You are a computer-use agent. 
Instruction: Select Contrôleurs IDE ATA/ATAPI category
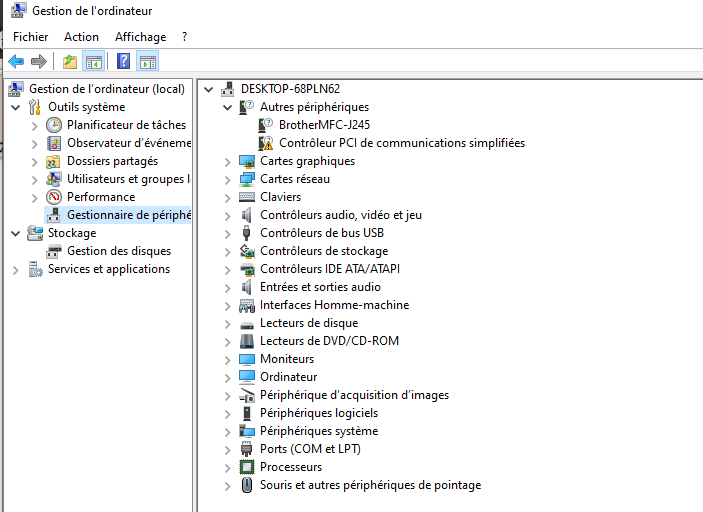point(330,269)
